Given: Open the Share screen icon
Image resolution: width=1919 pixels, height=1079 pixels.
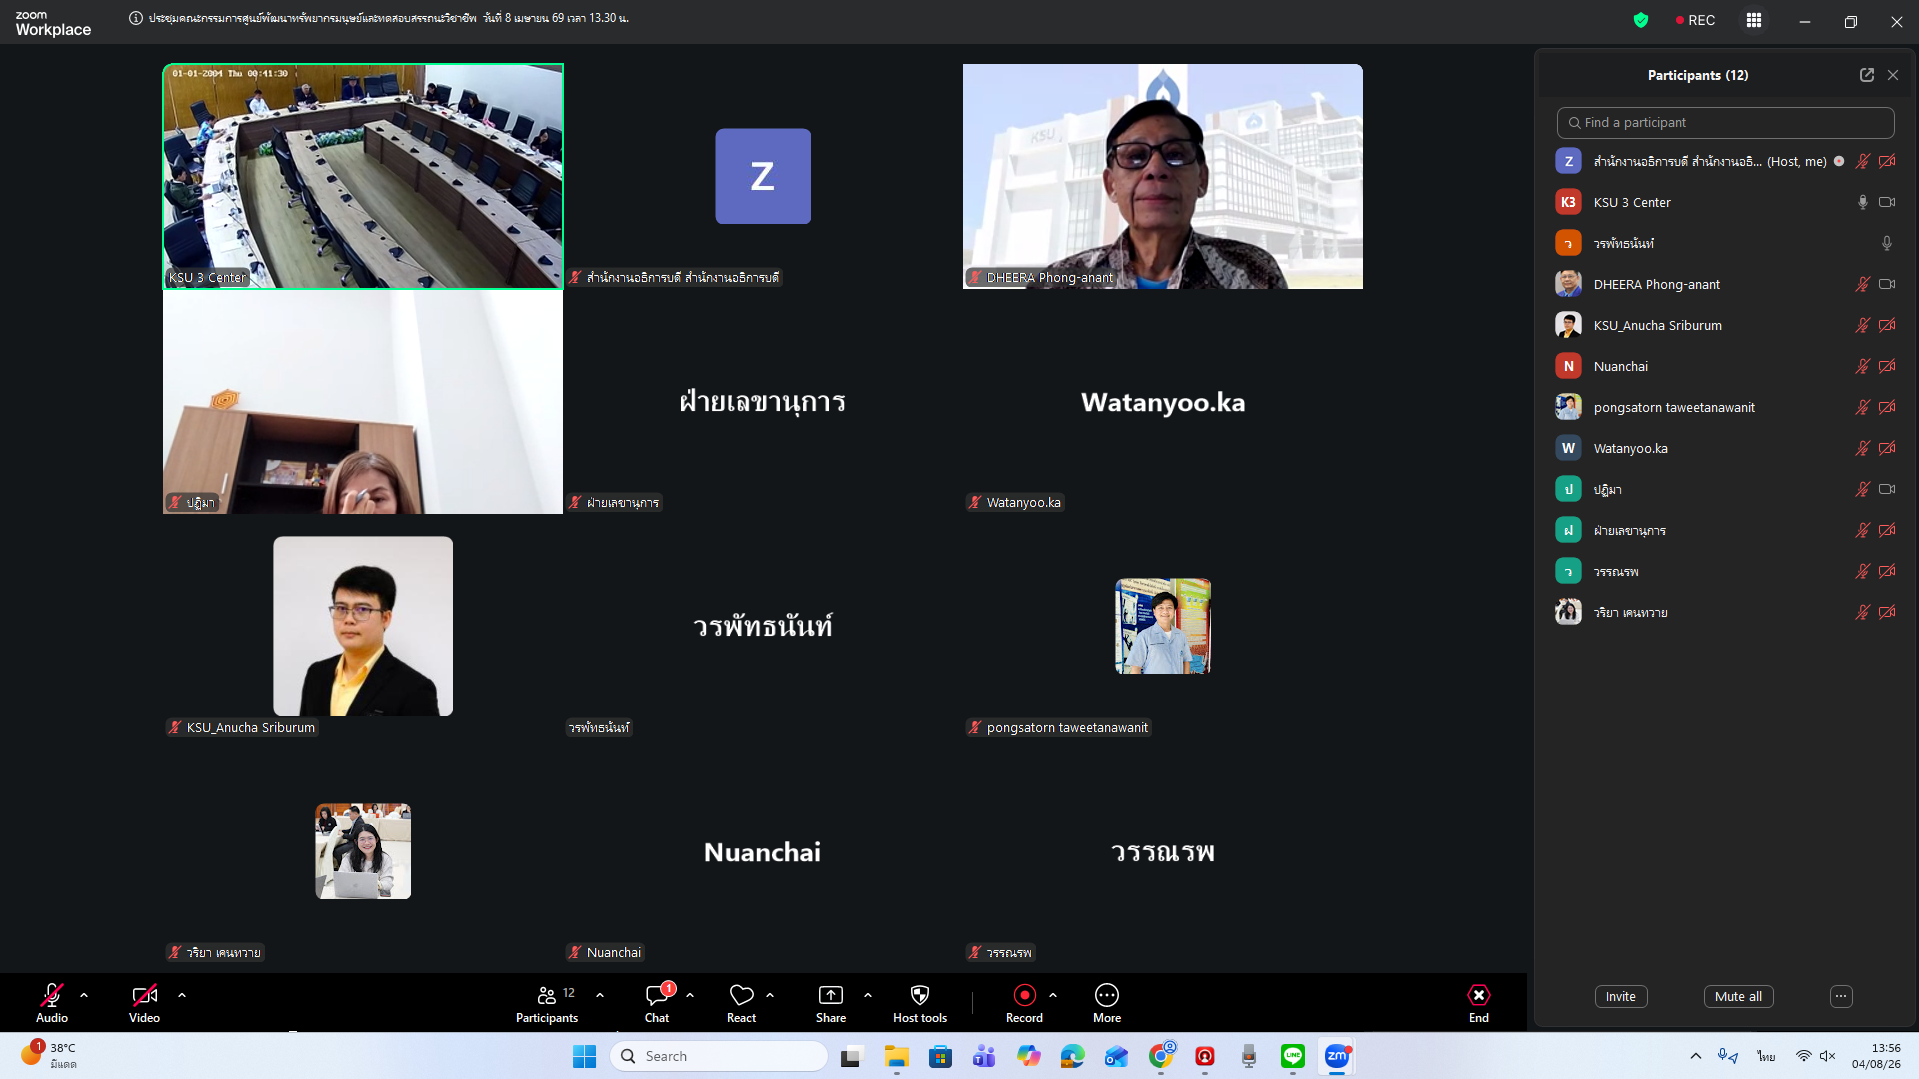Looking at the screenshot, I should coord(830,996).
